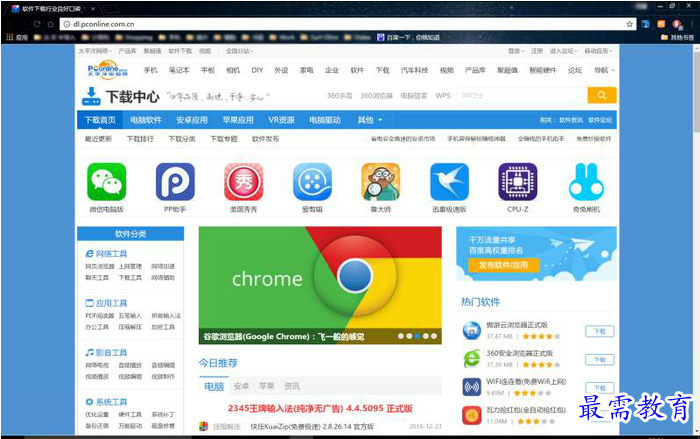The height and width of the screenshot is (439, 700).
Task: Select the 下载首页 nav tab
Action: pyautogui.click(x=100, y=120)
